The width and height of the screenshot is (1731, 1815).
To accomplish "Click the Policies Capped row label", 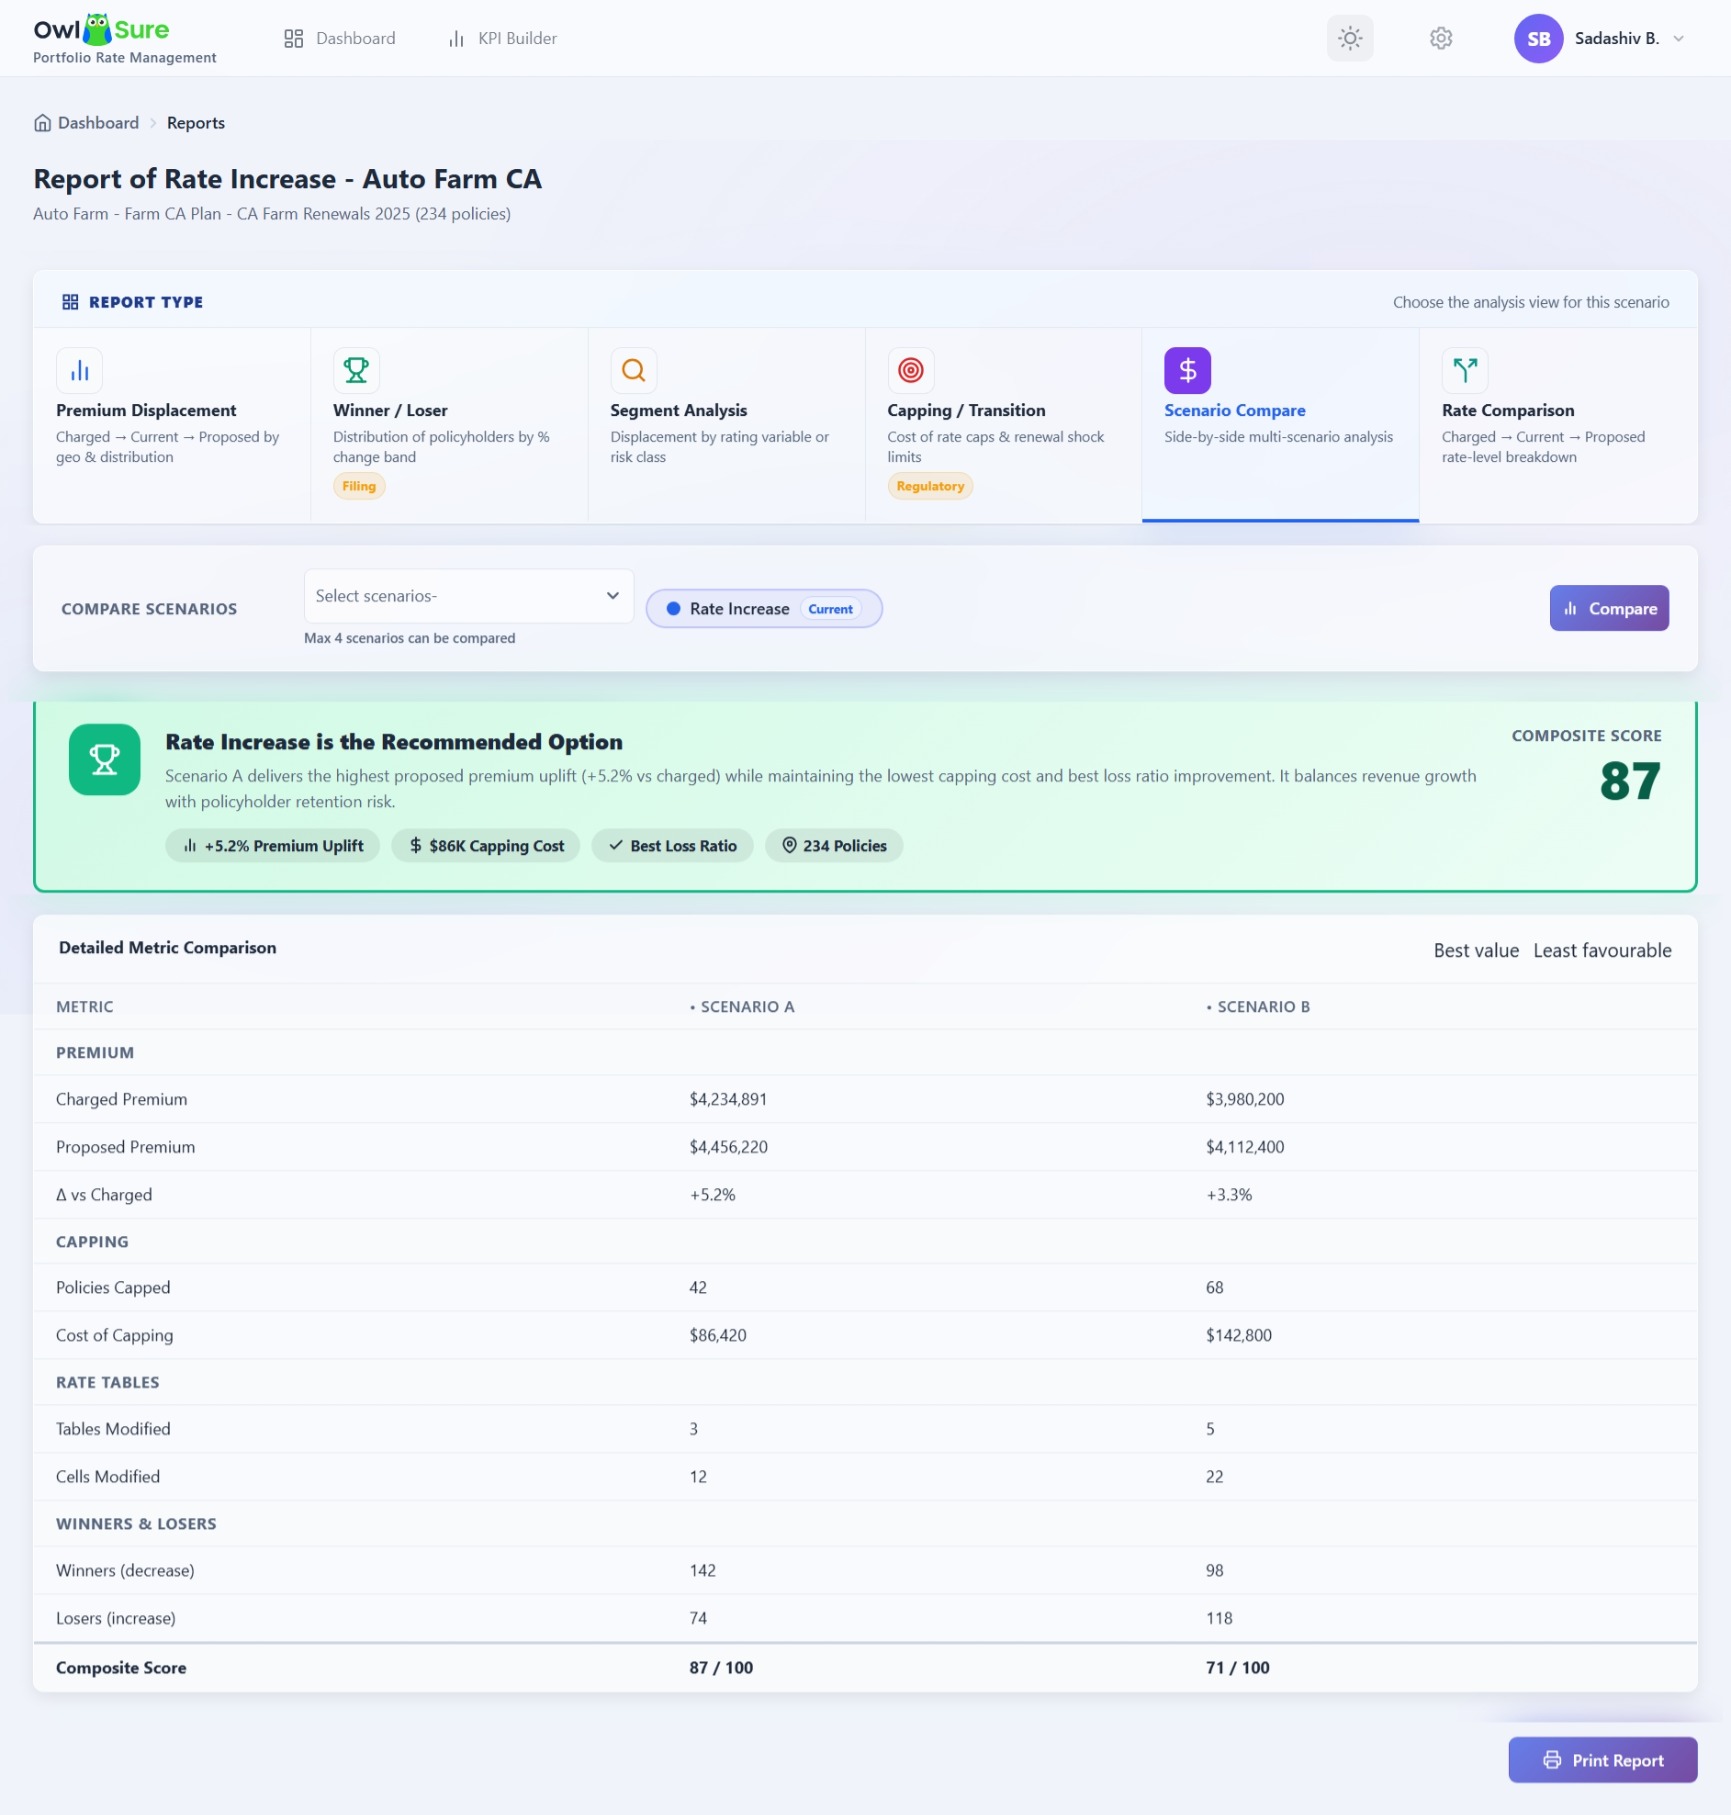I will (113, 1288).
